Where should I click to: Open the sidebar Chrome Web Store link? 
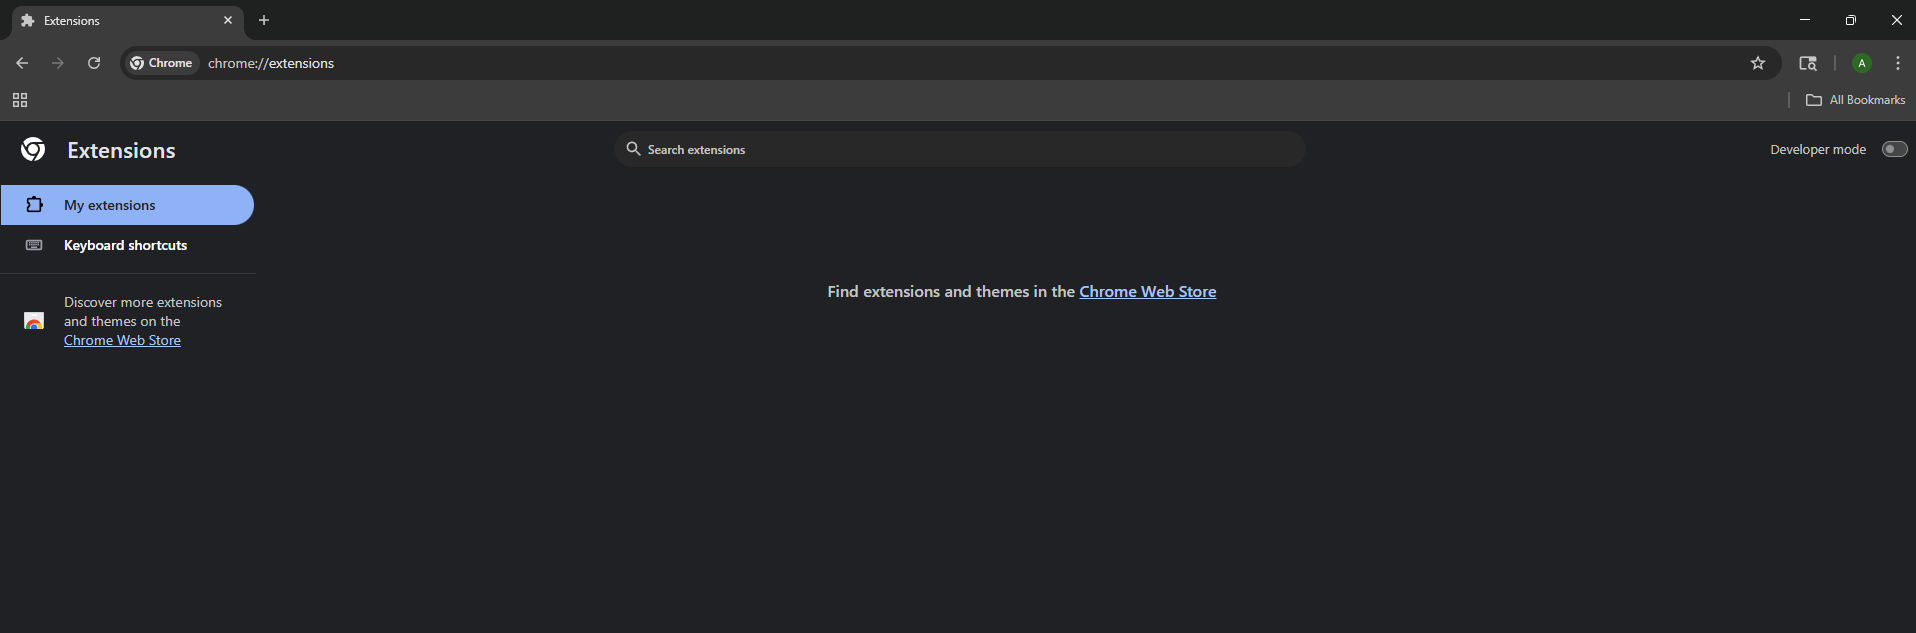click(122, 341)
